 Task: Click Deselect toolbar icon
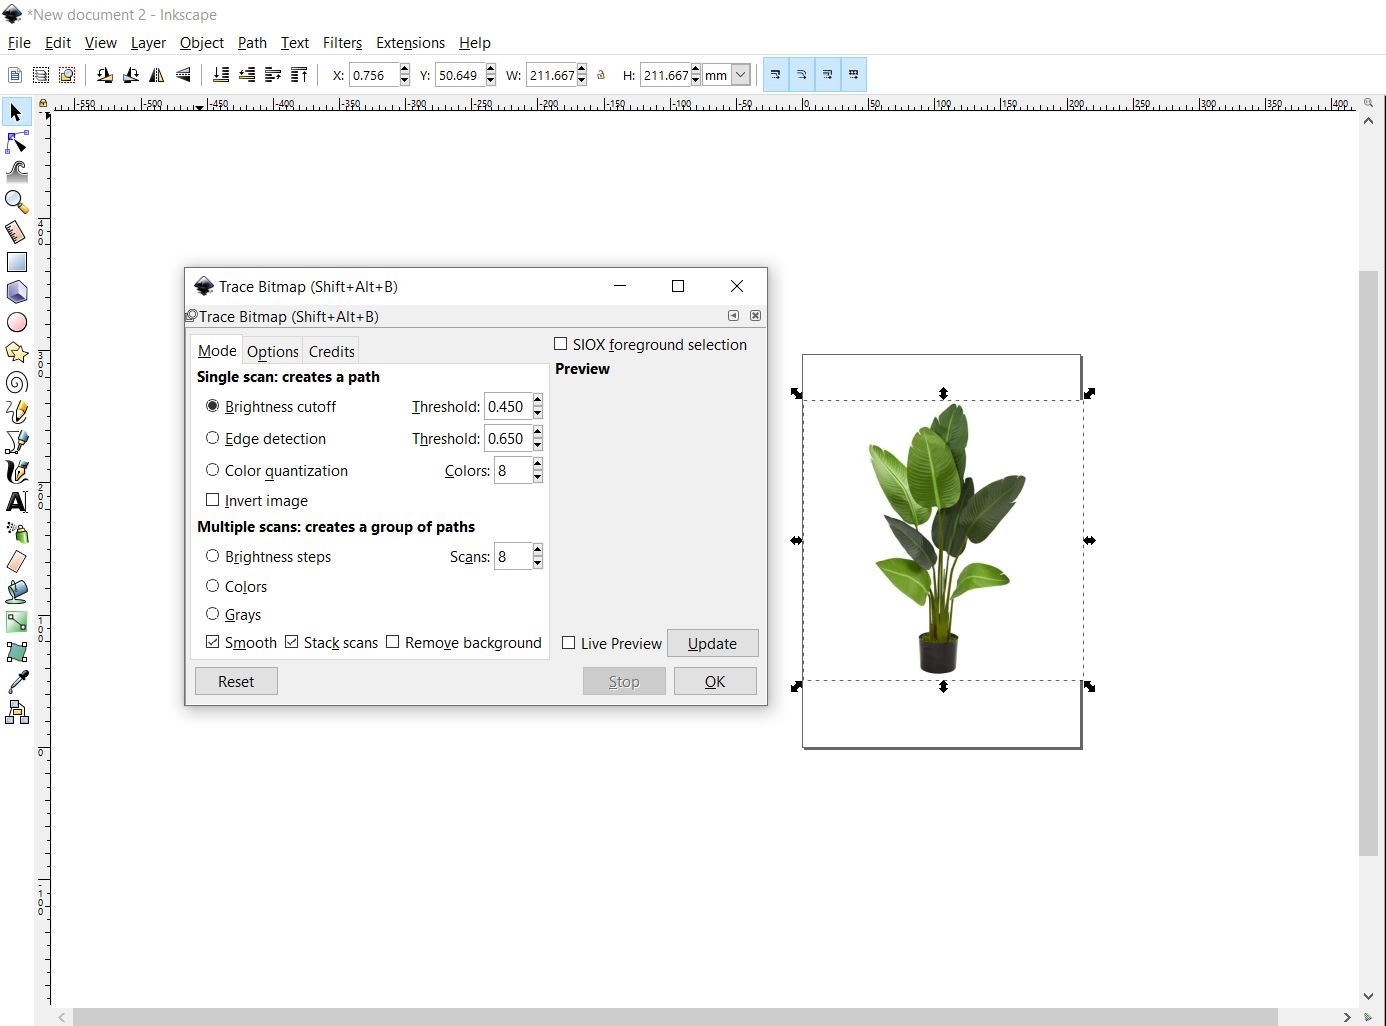pos(67,75)
